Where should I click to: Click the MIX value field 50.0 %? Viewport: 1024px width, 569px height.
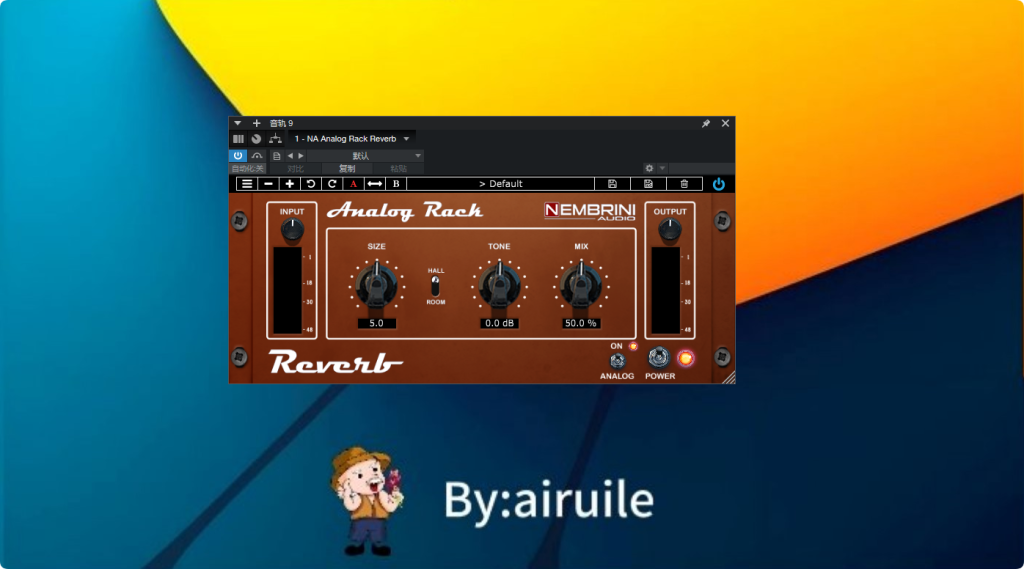[x=581, y=323]
